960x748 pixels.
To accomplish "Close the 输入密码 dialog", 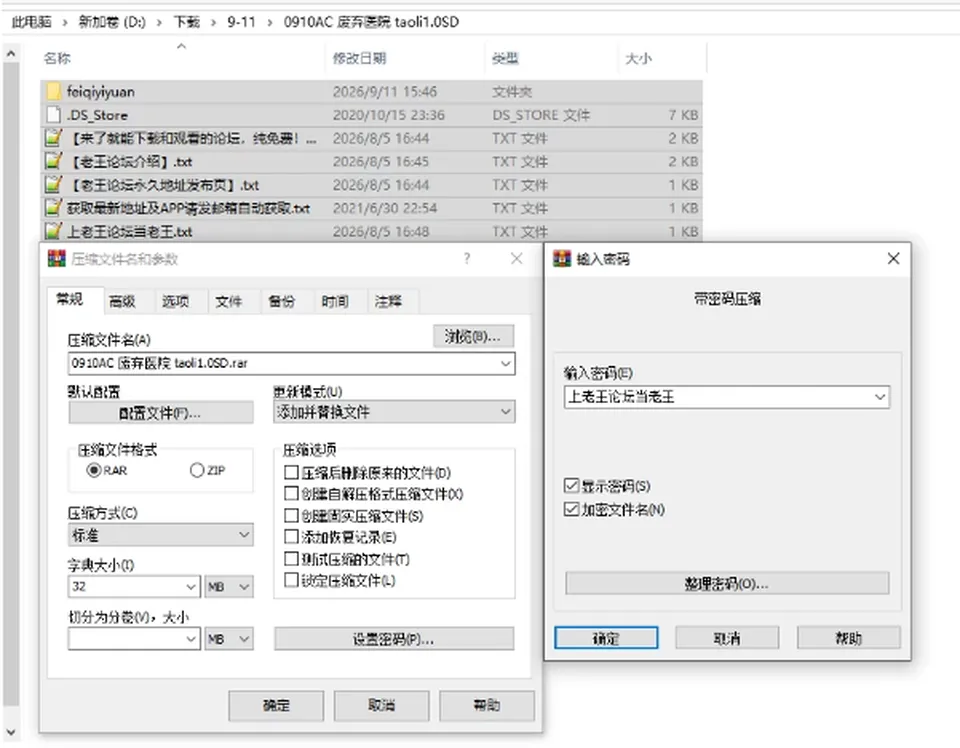I will pyautogui.click(x=893, y=258).
